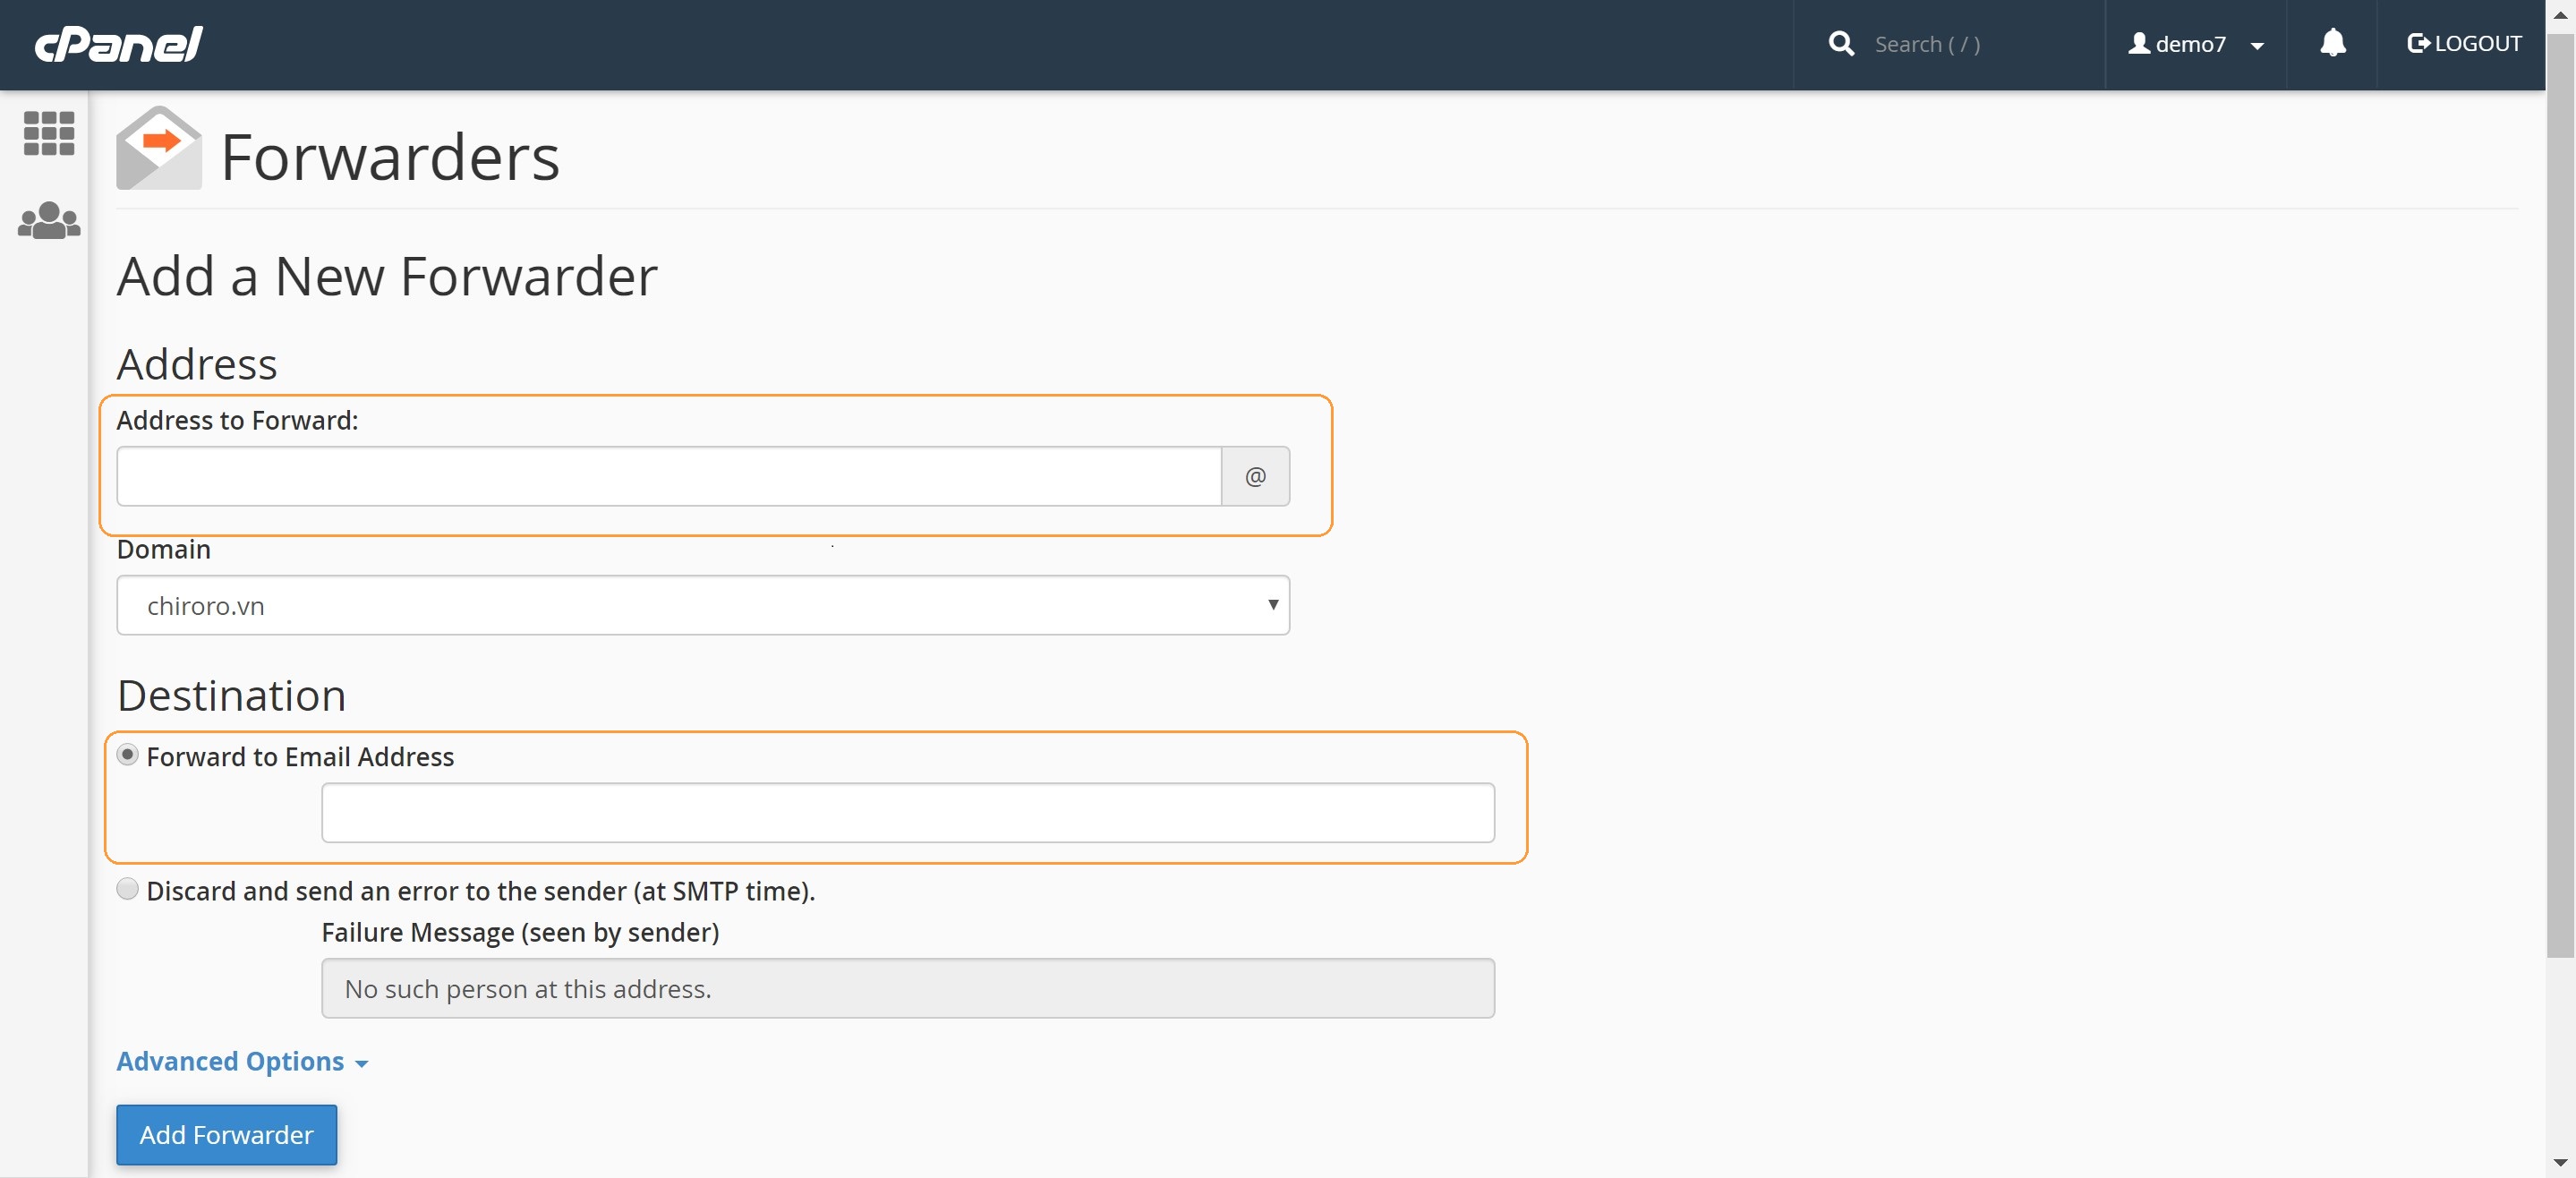
Task: Click the @ addon beside address field
Action: 1255,476
